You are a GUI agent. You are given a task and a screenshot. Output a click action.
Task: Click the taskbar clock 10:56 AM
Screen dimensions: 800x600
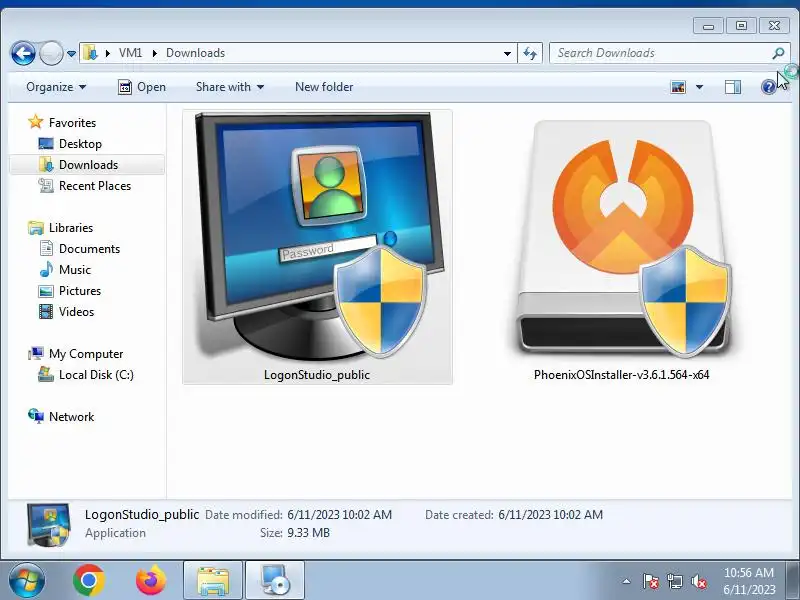749,573
